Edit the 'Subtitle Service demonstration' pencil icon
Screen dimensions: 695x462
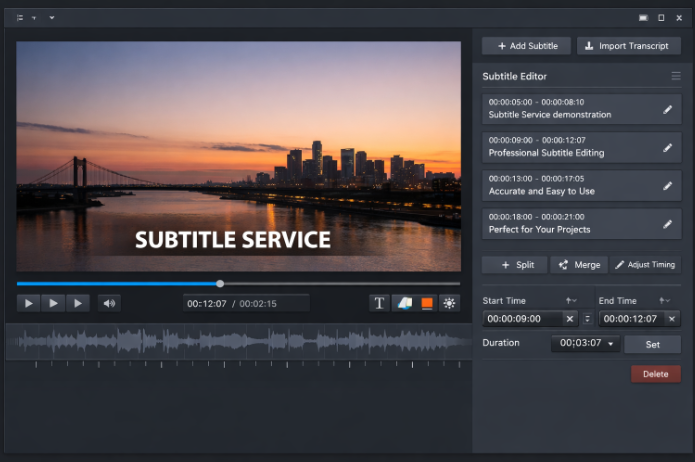click(x=667, y=109)
